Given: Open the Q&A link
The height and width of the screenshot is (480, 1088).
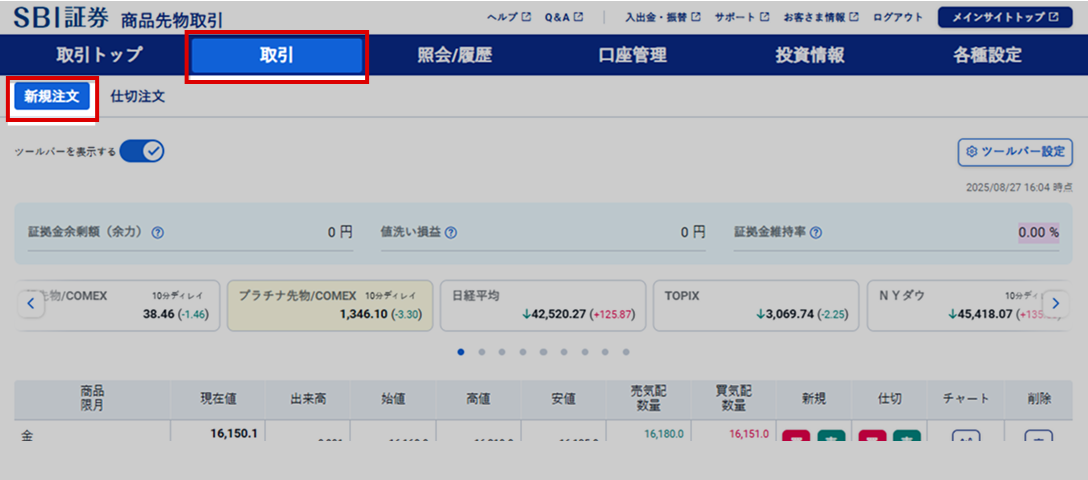Looking at the screenshot, I should tap(564, 17).
